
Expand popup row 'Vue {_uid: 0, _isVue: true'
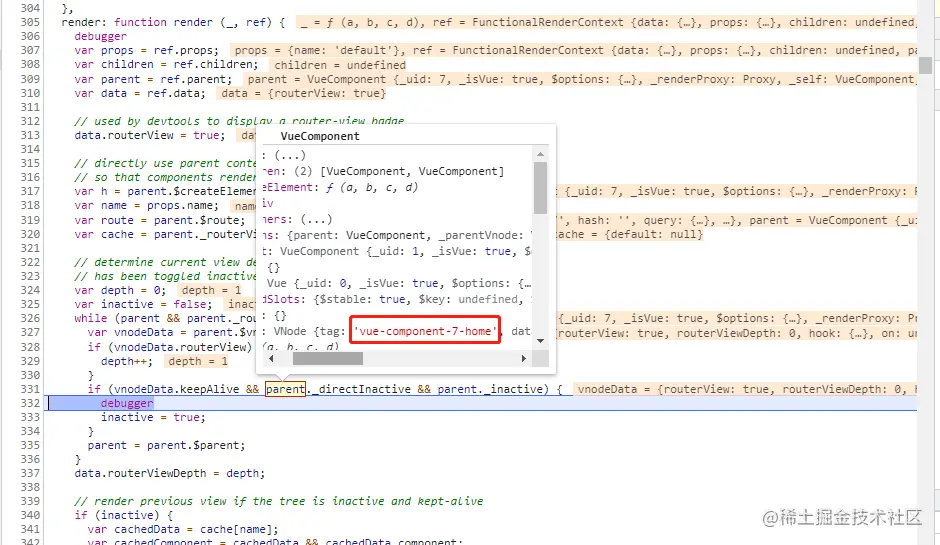398,284
